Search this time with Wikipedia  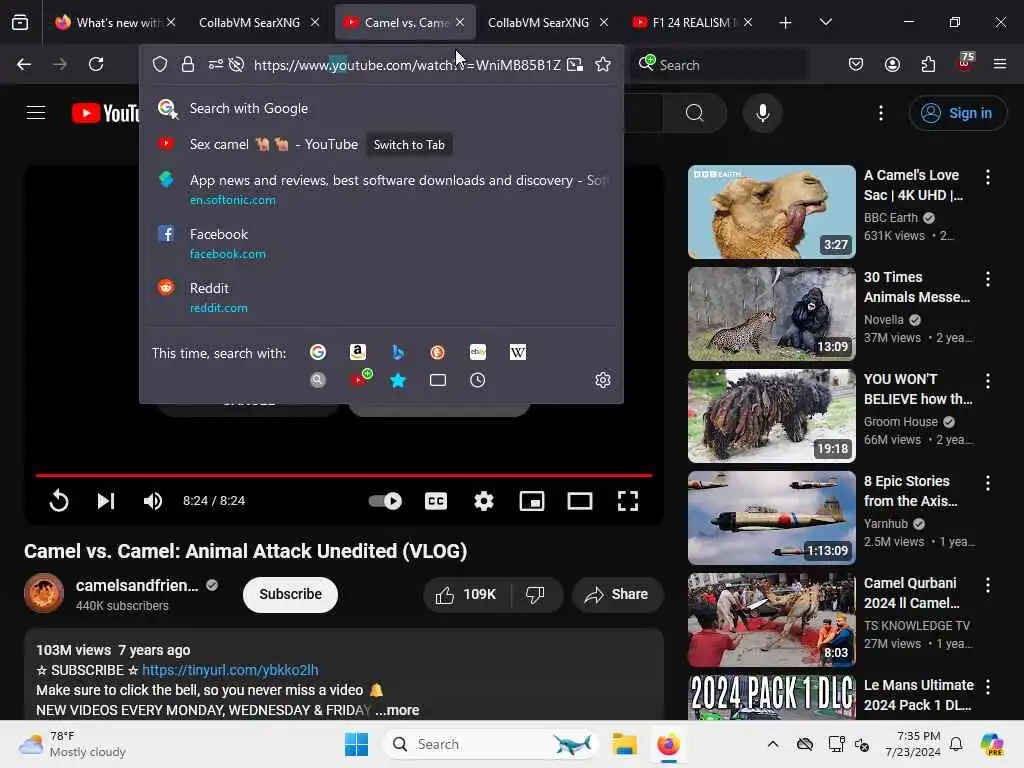tap(518, 353)
